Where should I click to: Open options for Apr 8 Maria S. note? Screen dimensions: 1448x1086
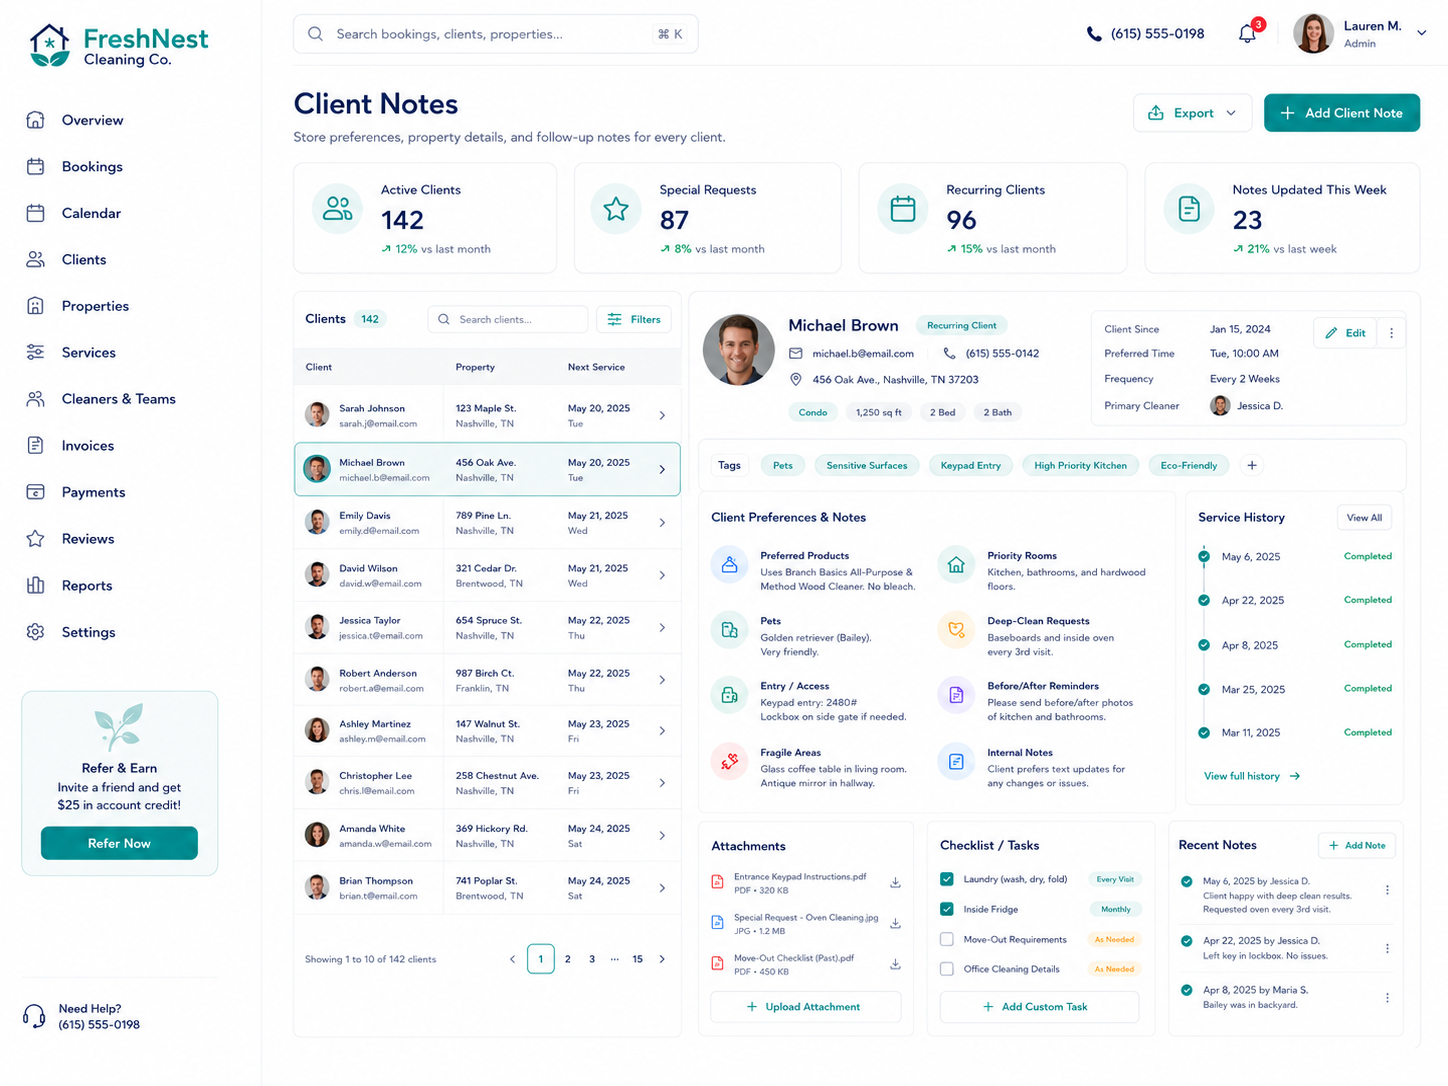1387,997
